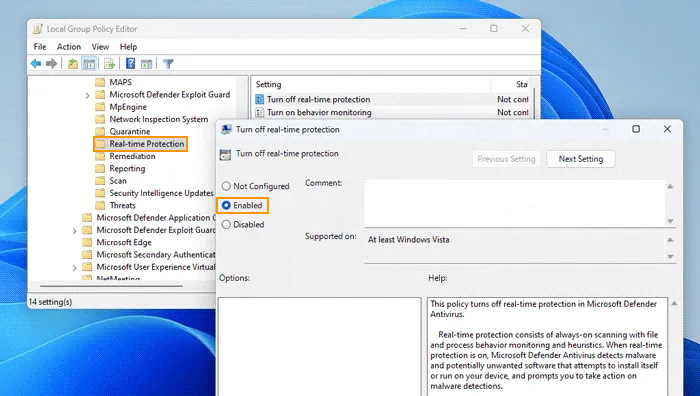This screenshot has height=396, width=700.
Task: Click the Previous Setting button
Action: (x=506, y=159)
